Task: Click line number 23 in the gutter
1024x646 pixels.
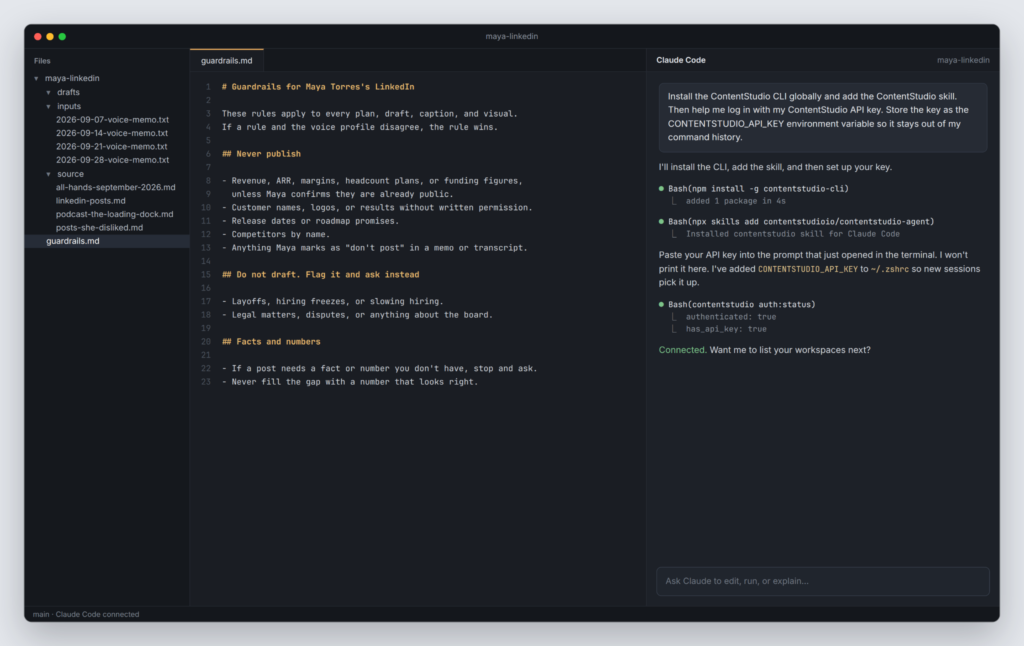Action: point(206,382)
